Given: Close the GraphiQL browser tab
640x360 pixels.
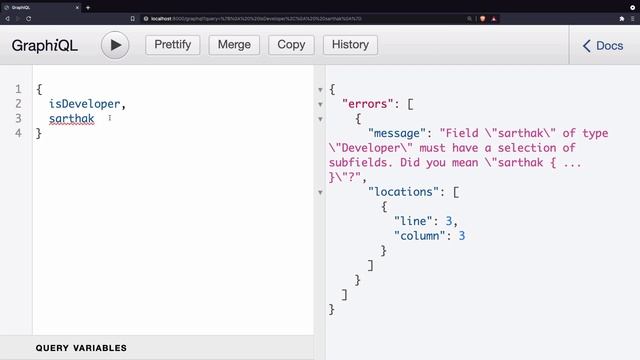Looking at the screenshot, I should coord(77,7).
